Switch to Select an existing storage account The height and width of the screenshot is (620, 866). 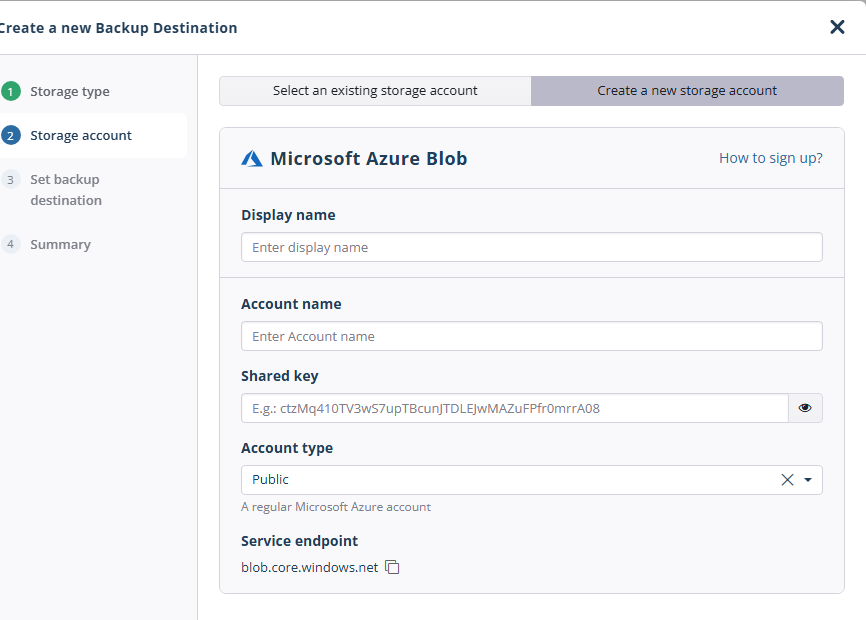375,91
